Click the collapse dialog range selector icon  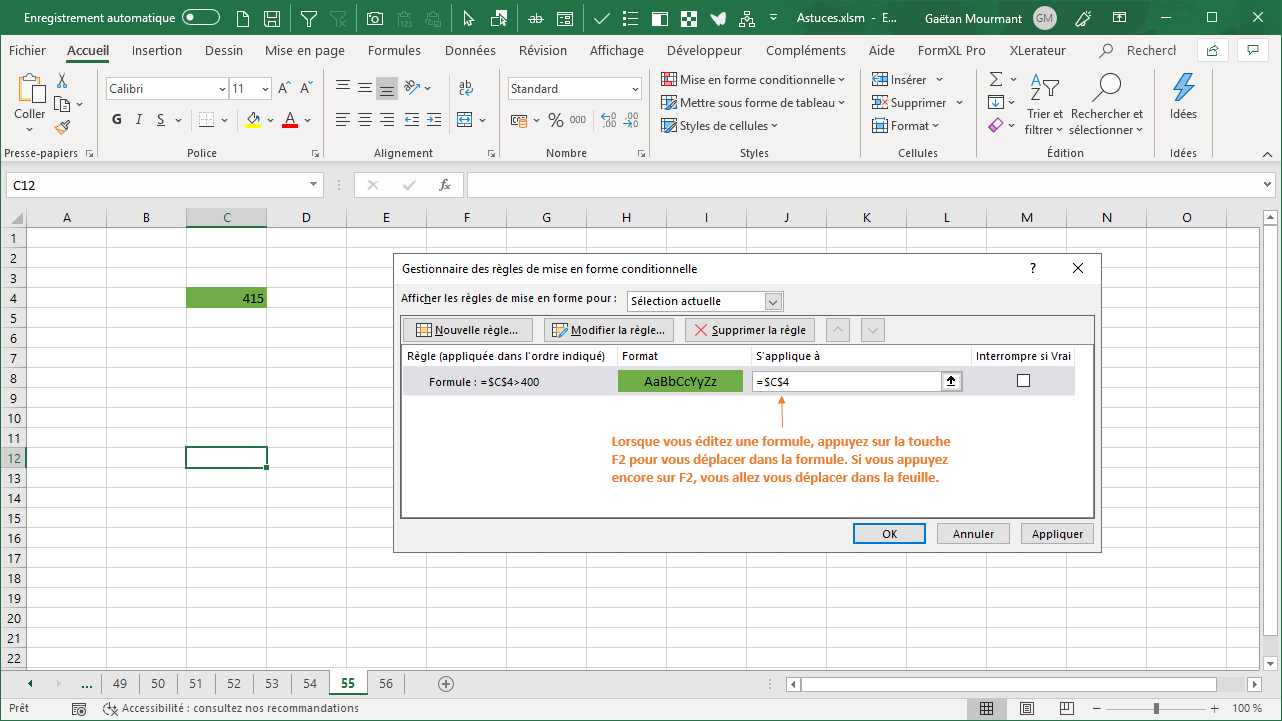tap(951, 381)
